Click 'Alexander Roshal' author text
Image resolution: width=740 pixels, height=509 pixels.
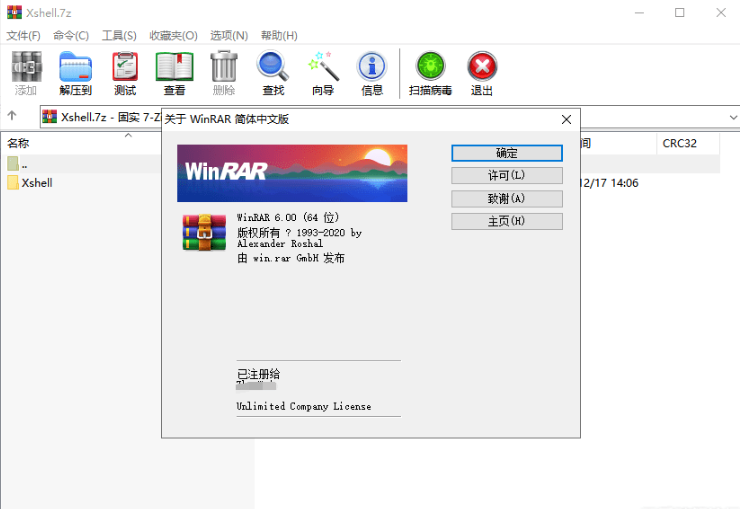280,243
